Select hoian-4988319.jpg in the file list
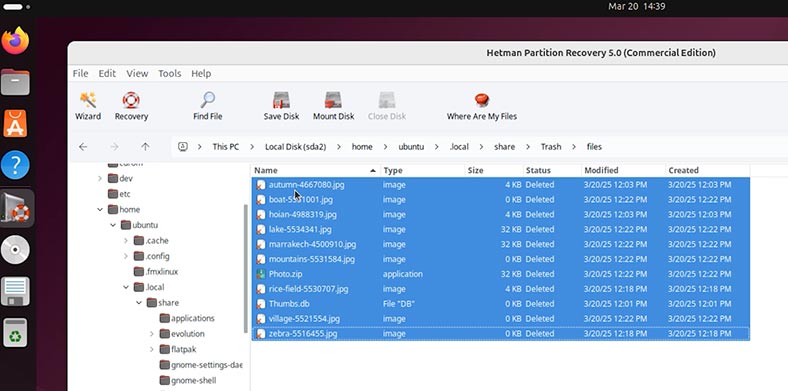The height and width of the screenshot is (391, 788). click(x=303, y=215)
